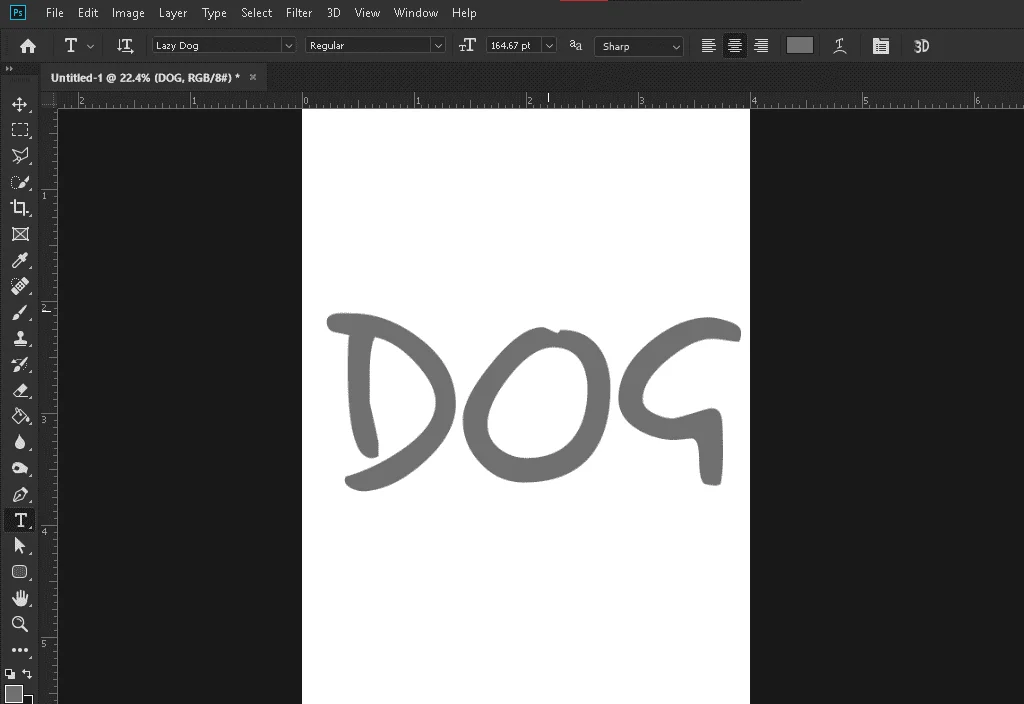Select the Clone Stamp tool
This screenshot has width=1024, height=704.
click(20, 338)
